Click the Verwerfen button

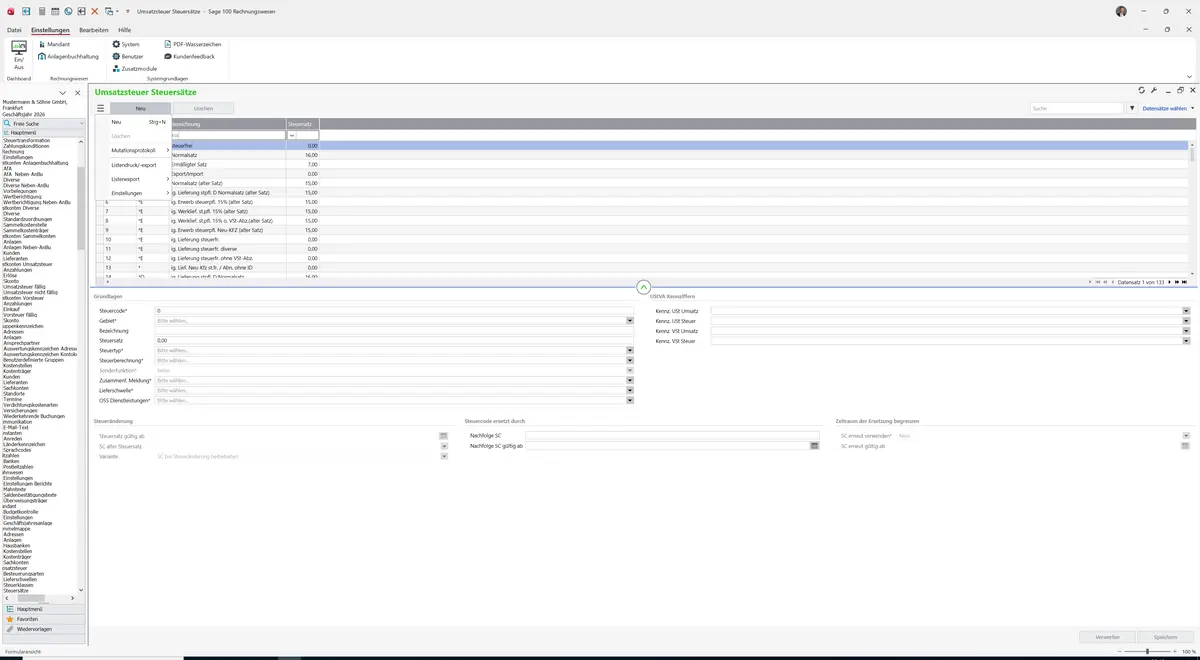pyautogui.click(x=1107, y=637)
